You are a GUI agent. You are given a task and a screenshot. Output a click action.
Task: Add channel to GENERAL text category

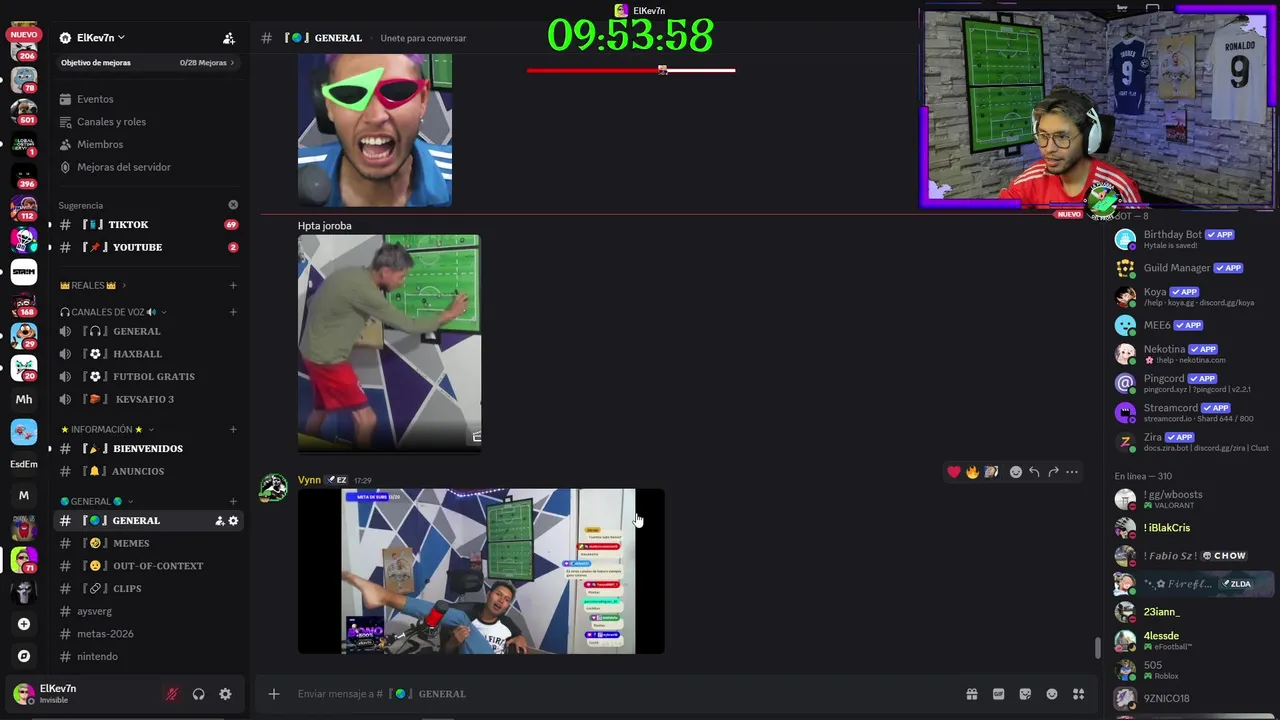click(x=233, y=502)
